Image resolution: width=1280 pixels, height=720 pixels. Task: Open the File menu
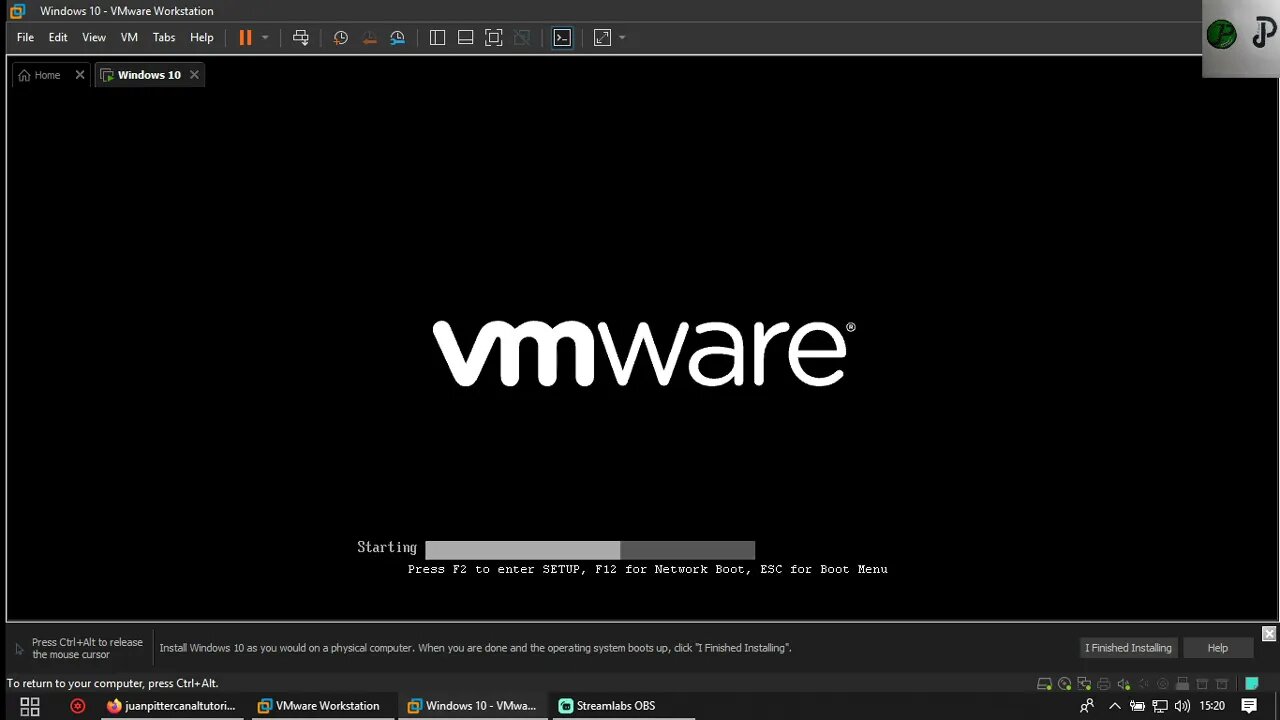(25, 37)
